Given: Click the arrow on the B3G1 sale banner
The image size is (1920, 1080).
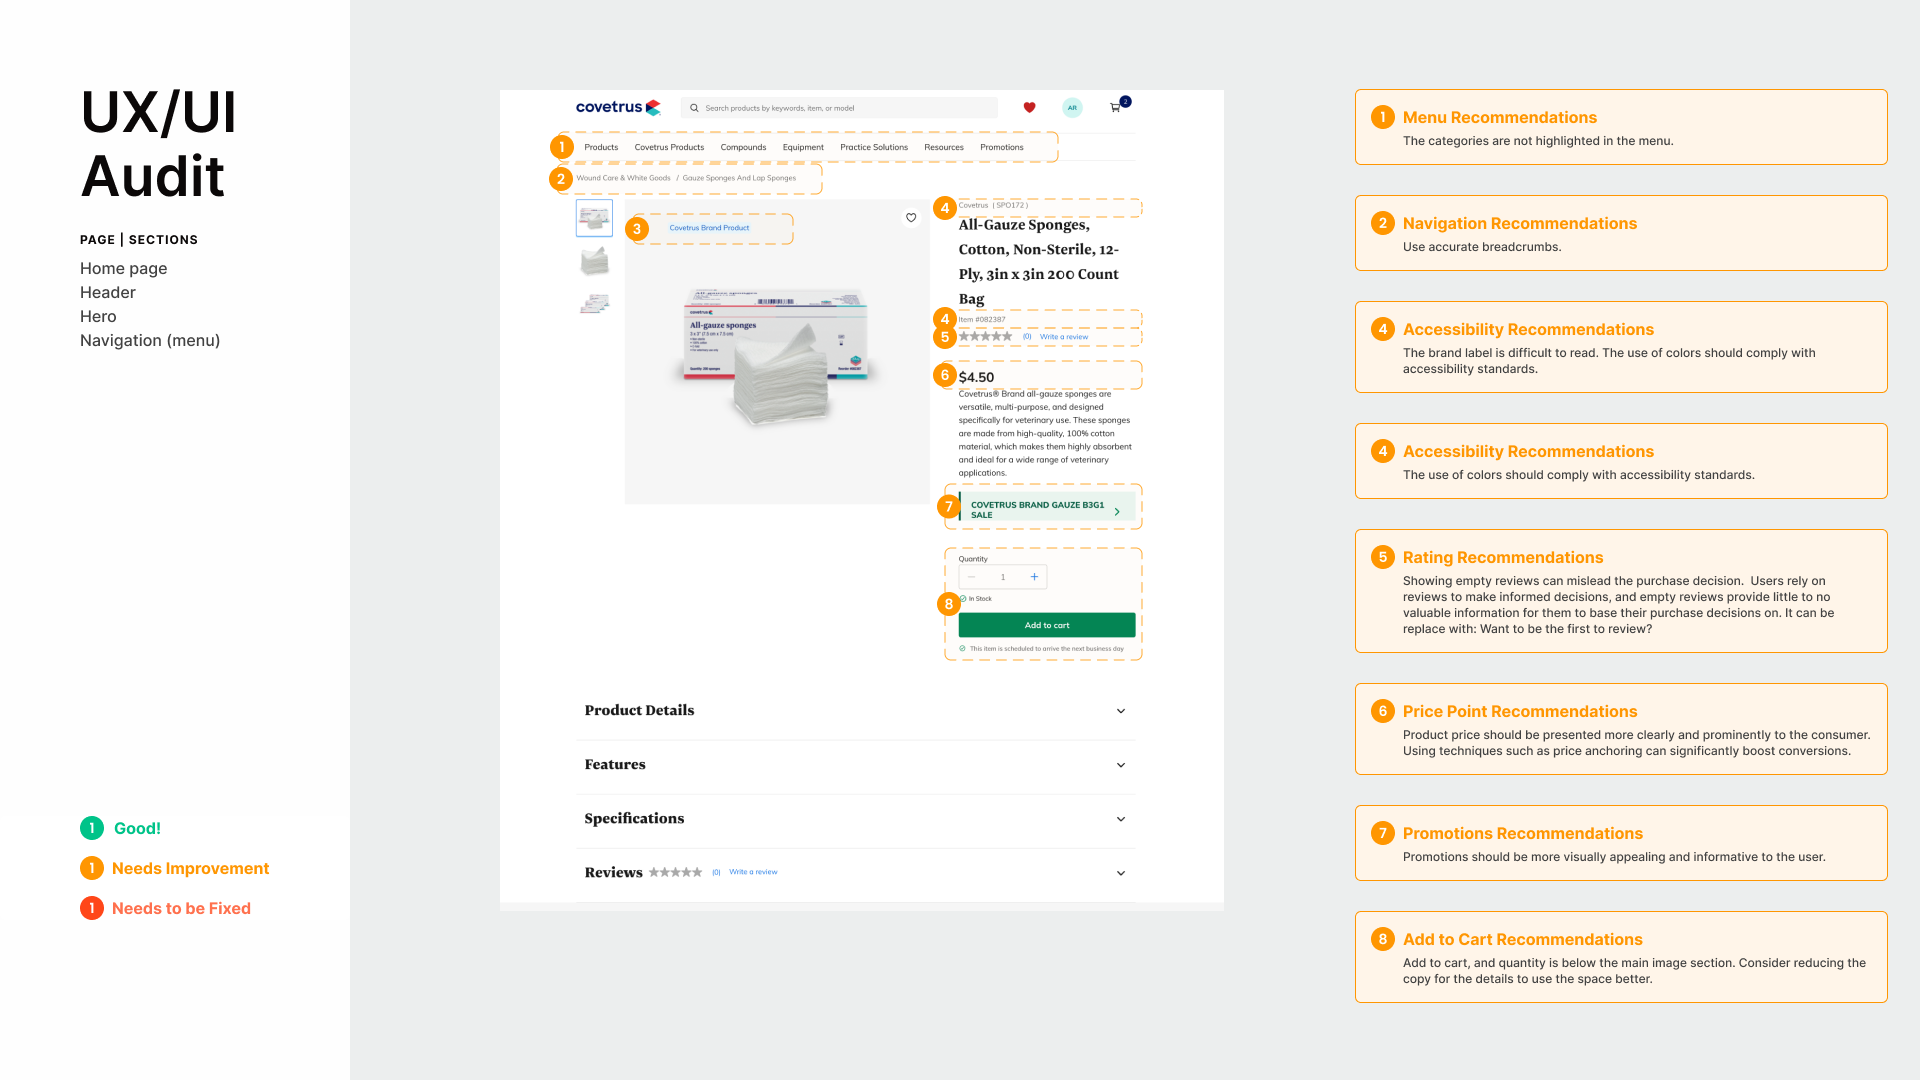Looking at the screenshot, I should (x=1117, y=511).
